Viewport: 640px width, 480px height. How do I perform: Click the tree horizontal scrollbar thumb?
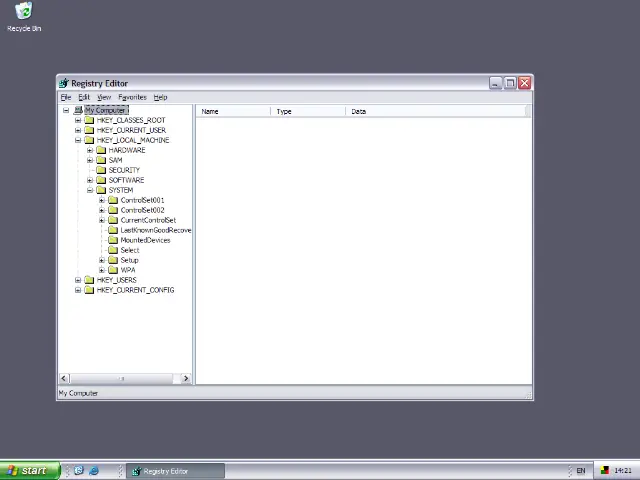coord(122,378)
